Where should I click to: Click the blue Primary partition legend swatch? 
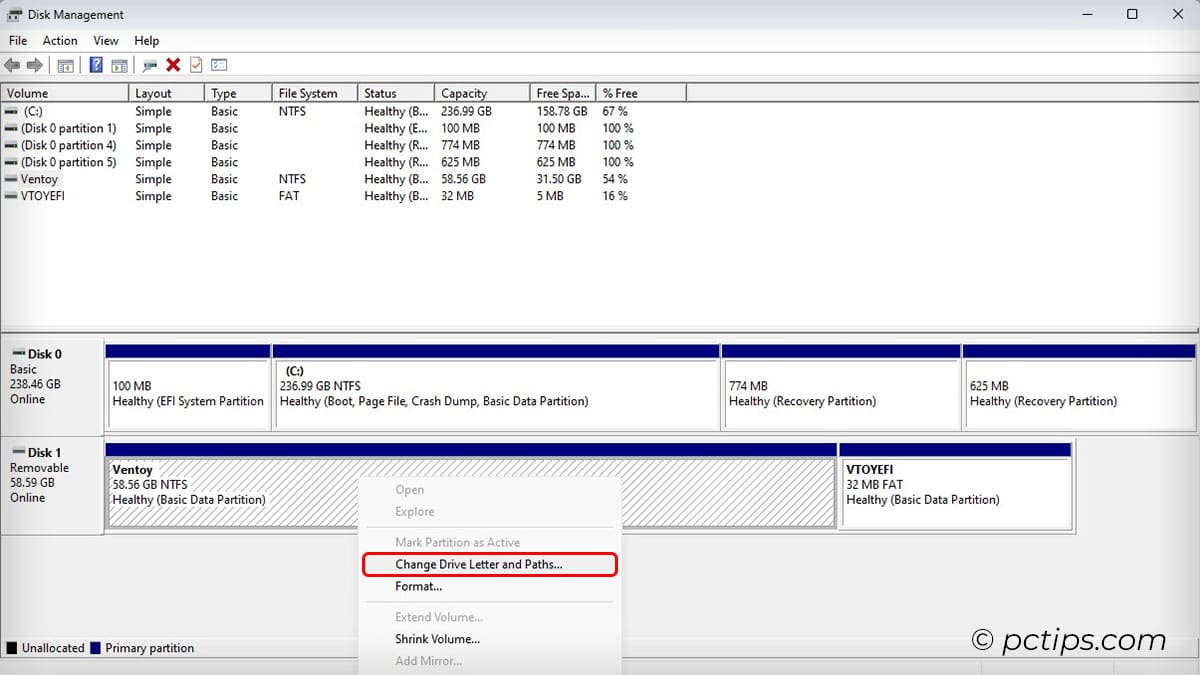tap(97, 648)
